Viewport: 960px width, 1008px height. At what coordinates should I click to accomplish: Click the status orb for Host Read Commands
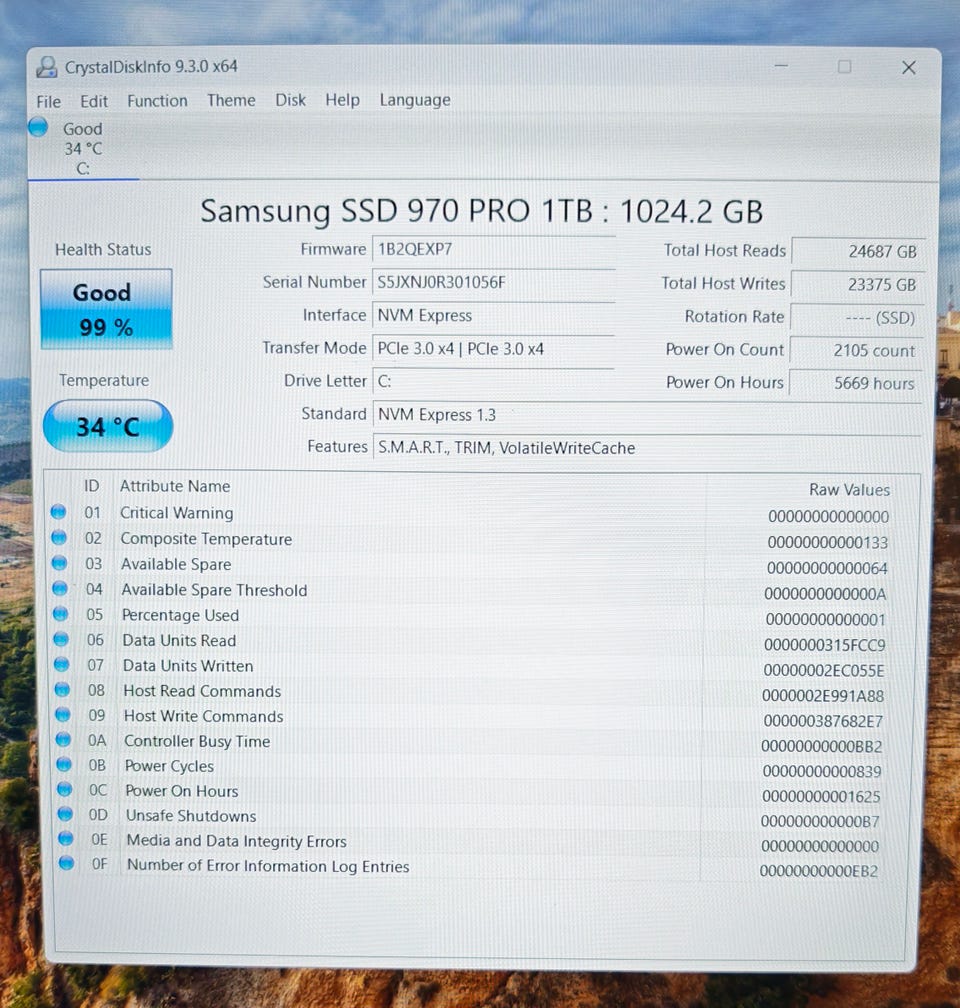coord(62,689)
